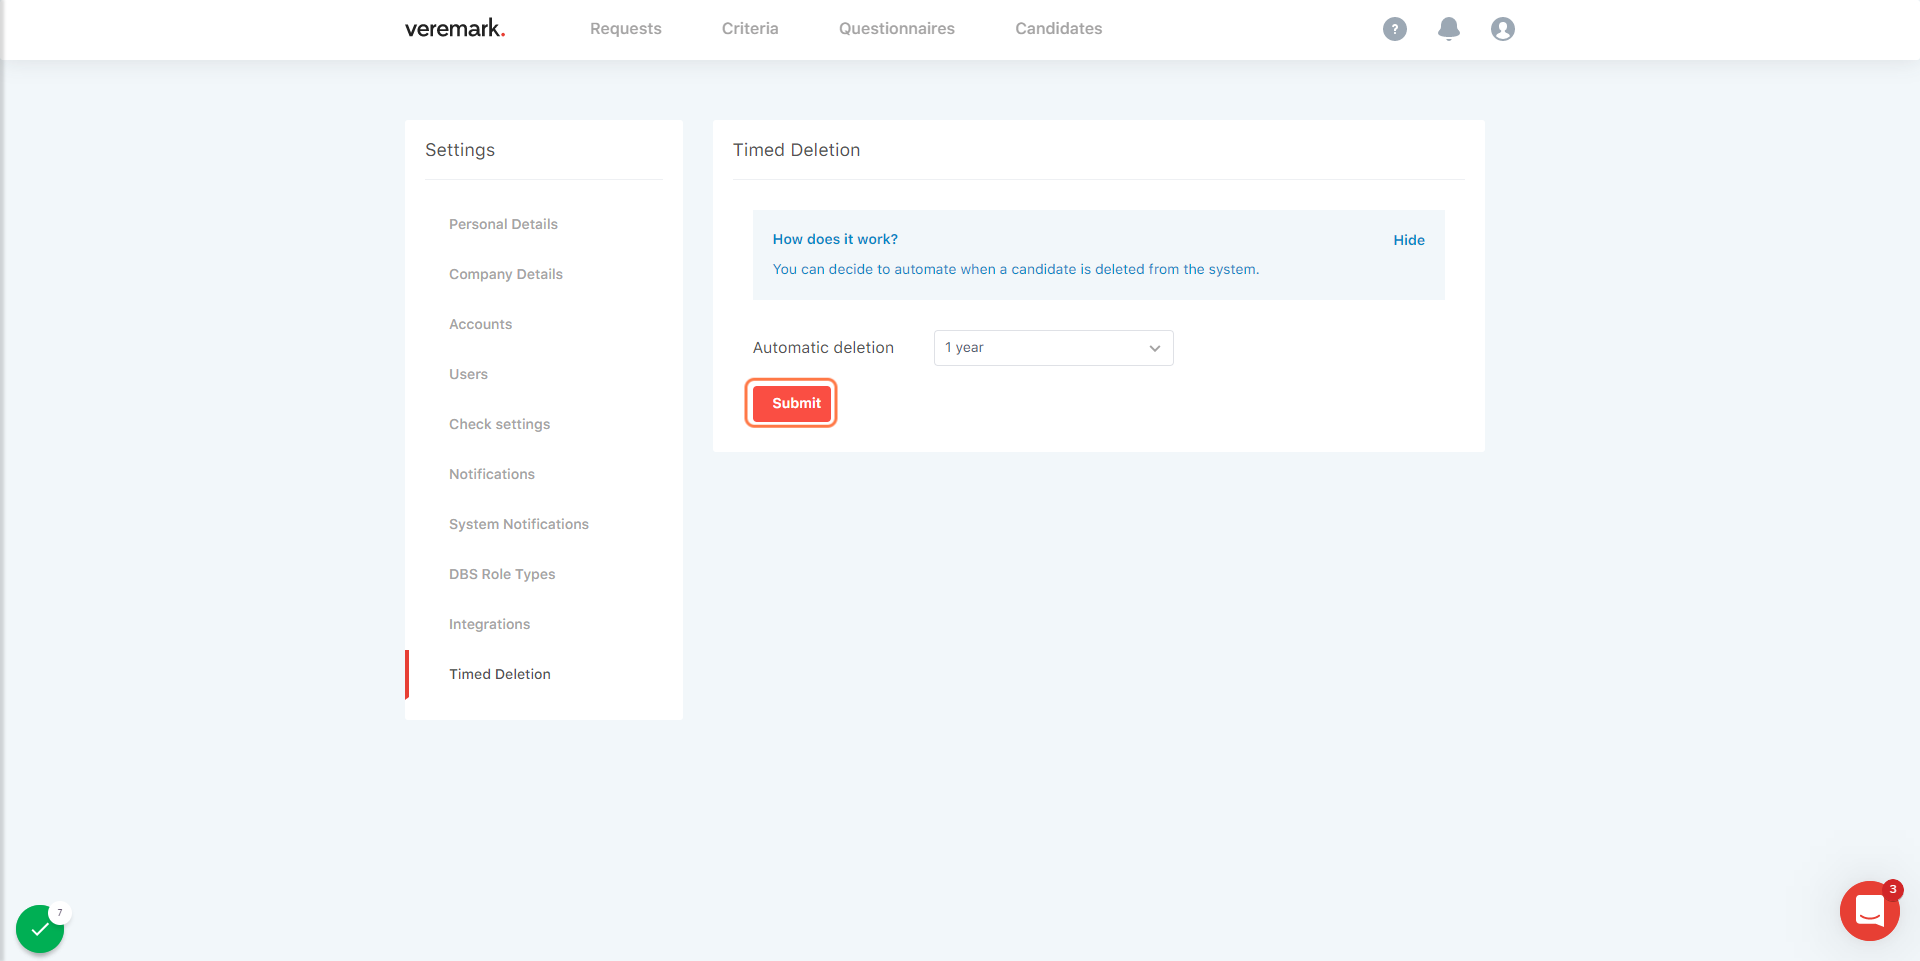Open Accounts settings
This screenshot has height=961, width=1920.
[x=480, y=324]
